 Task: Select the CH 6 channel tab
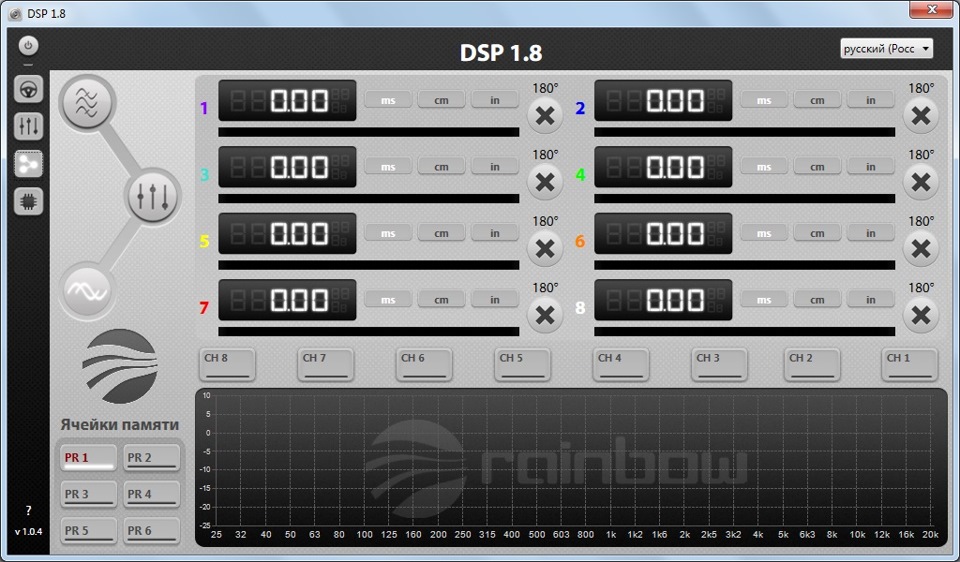point(424,365)
